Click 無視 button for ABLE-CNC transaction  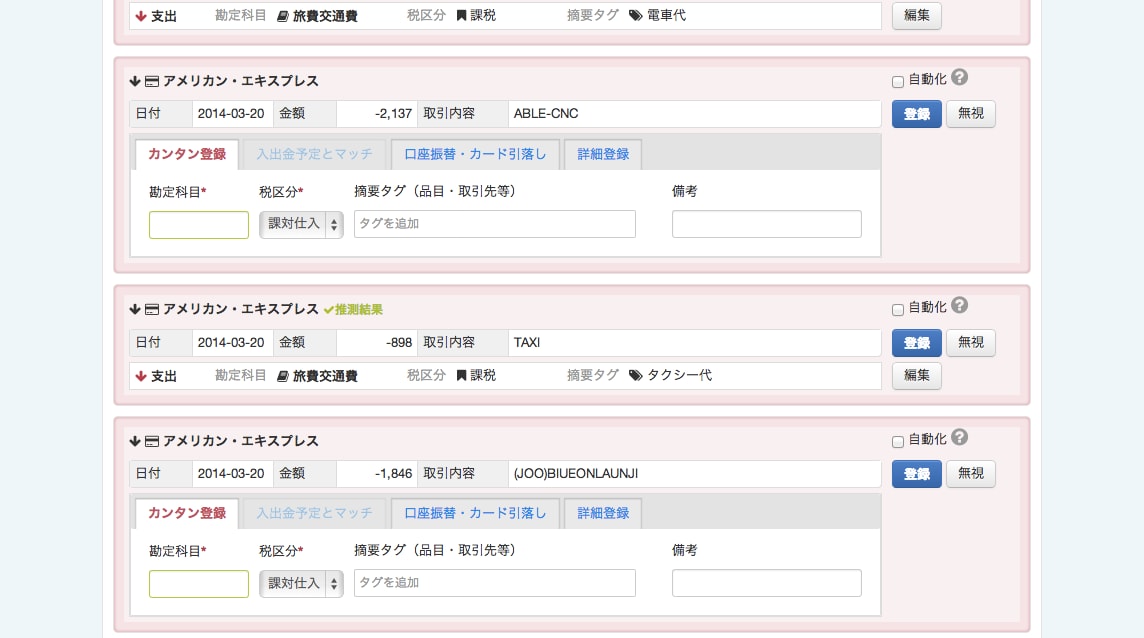coord(970,114)
